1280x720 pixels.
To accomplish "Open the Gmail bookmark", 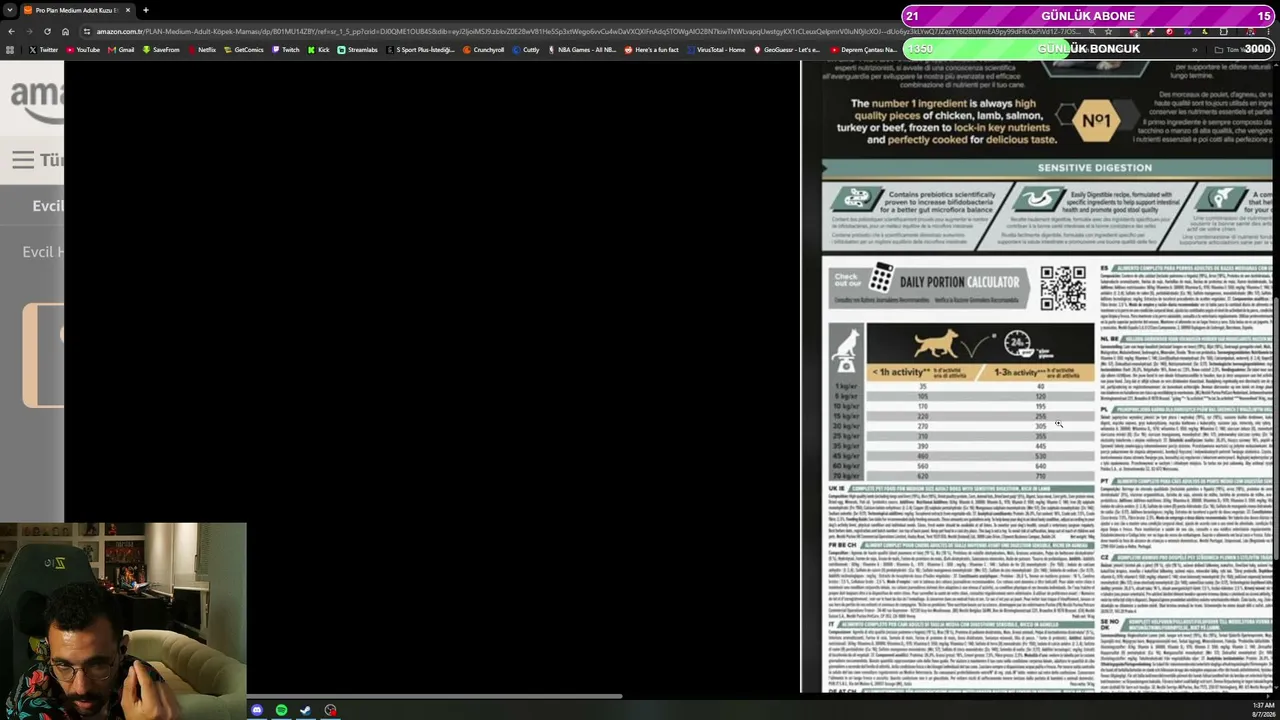I will [x=121, y=49].
